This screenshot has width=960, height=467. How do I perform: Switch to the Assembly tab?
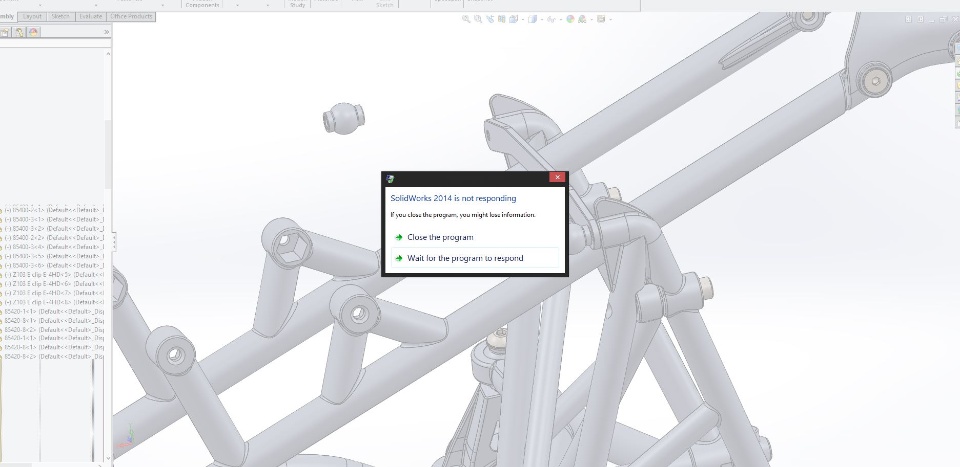(x=7, y=17)
